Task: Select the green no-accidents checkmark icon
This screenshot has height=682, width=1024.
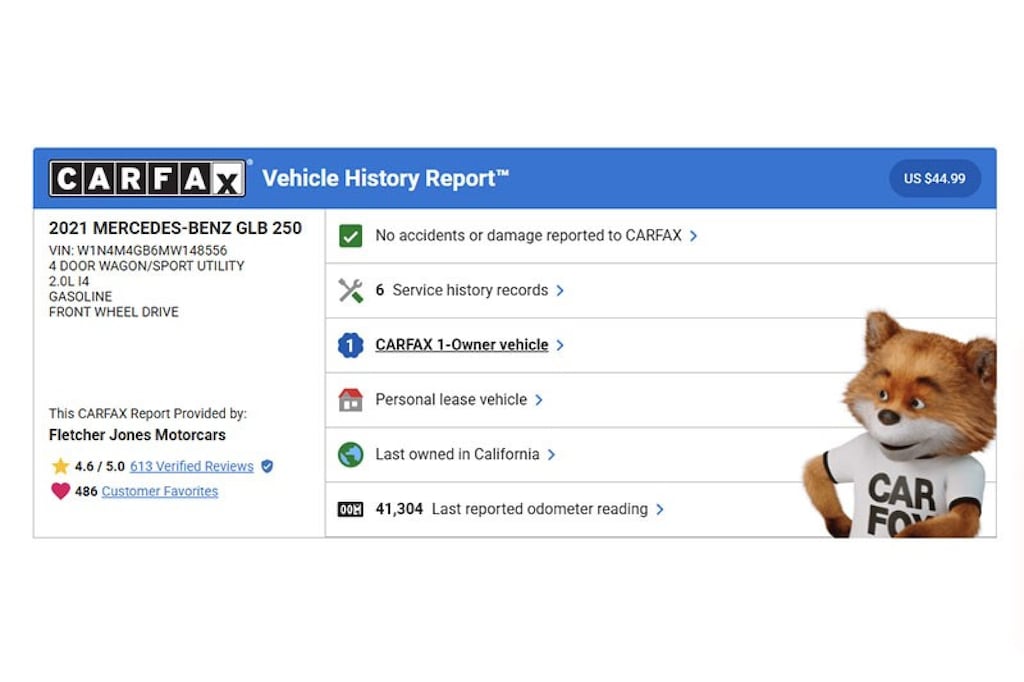Action: (x=350, y=236)
